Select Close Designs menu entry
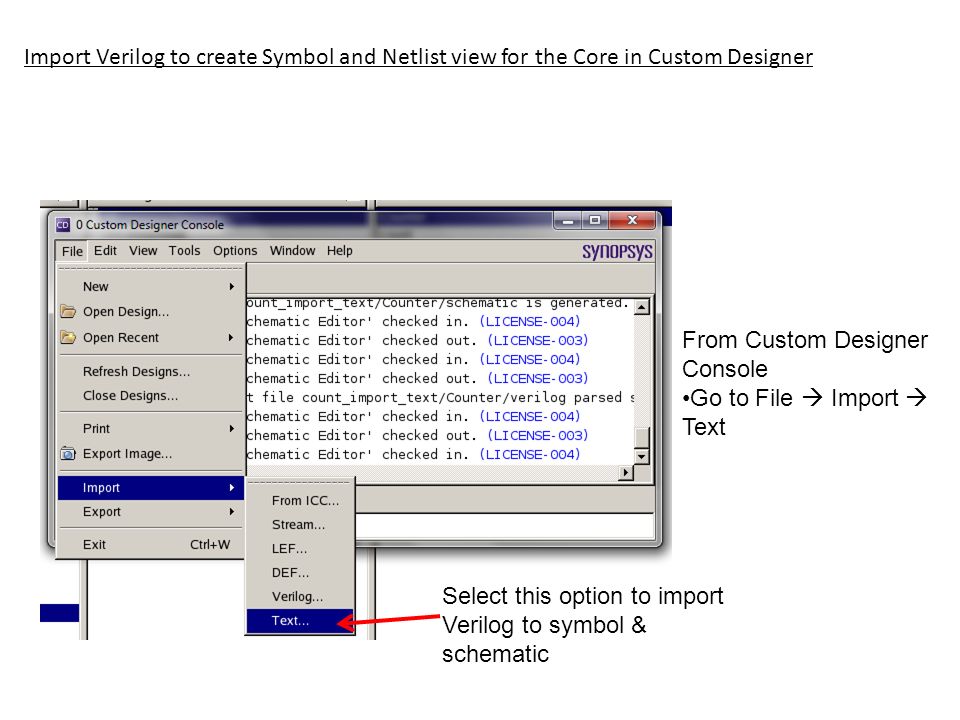The image size is (960, 720). pyautogui.click(x=151, y=396)
